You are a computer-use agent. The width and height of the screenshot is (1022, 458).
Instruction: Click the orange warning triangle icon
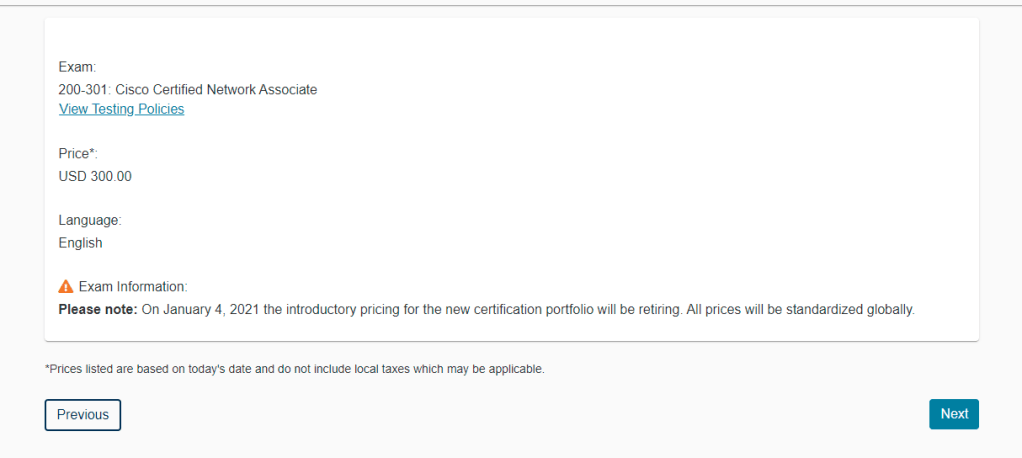coord(66,286)
